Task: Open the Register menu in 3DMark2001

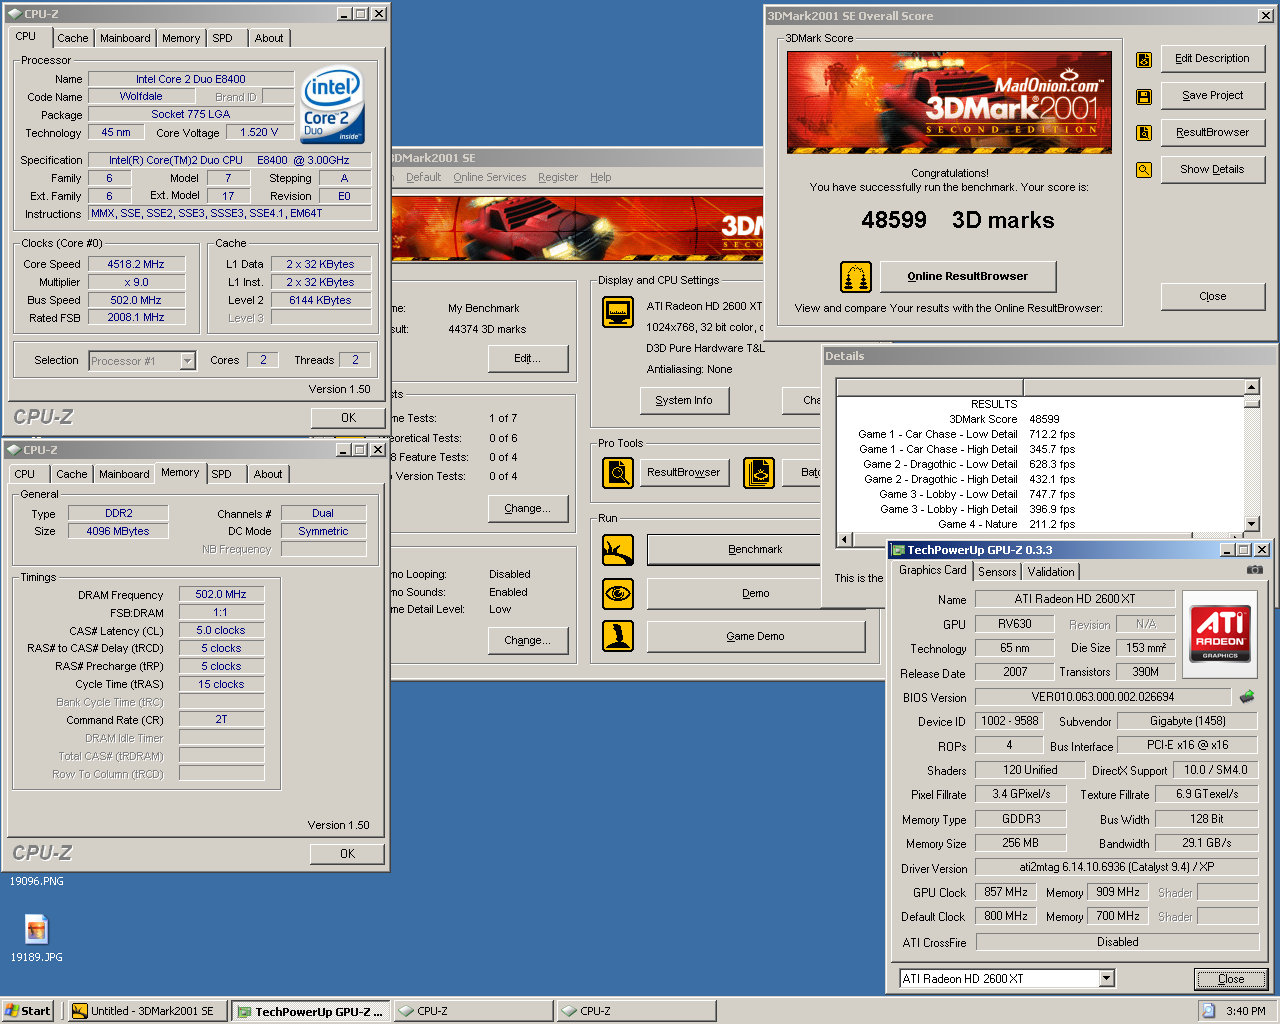Action: pyautogui.click(x=558, y=177)
